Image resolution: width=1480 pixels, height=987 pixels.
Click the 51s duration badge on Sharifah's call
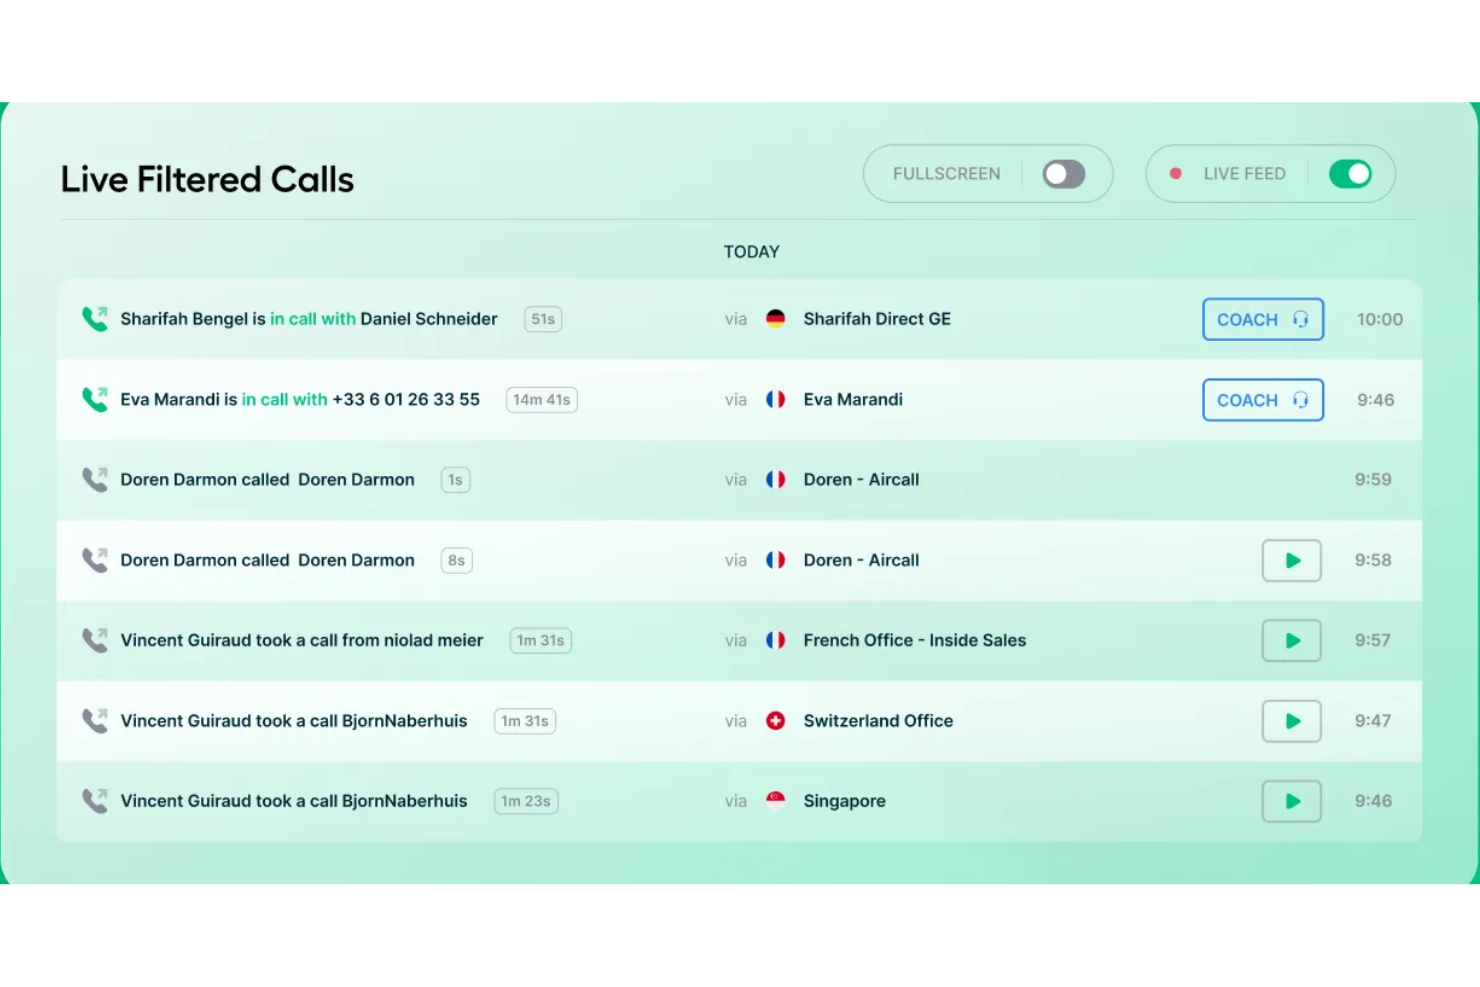pos(542,318)
